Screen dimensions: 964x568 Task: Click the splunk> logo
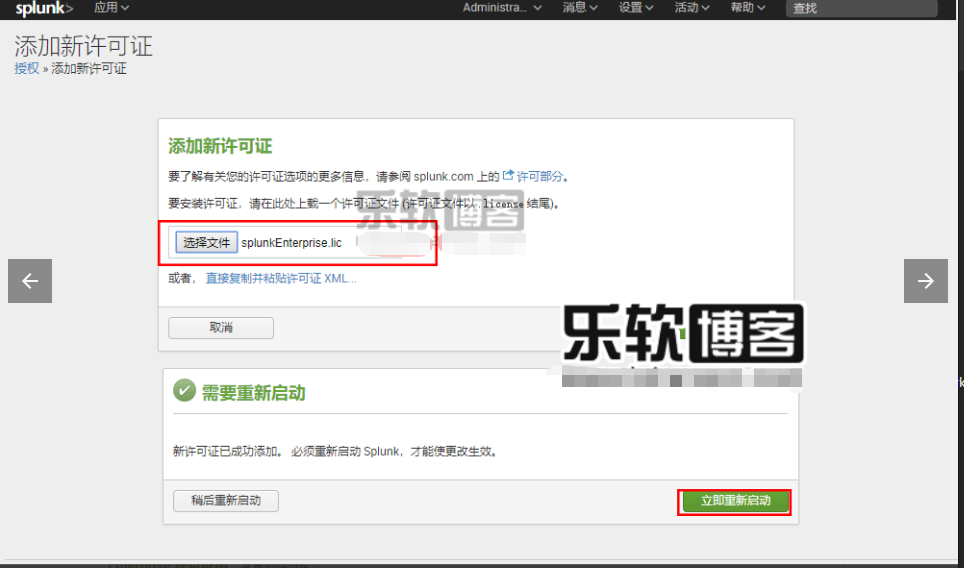(44, 8)
